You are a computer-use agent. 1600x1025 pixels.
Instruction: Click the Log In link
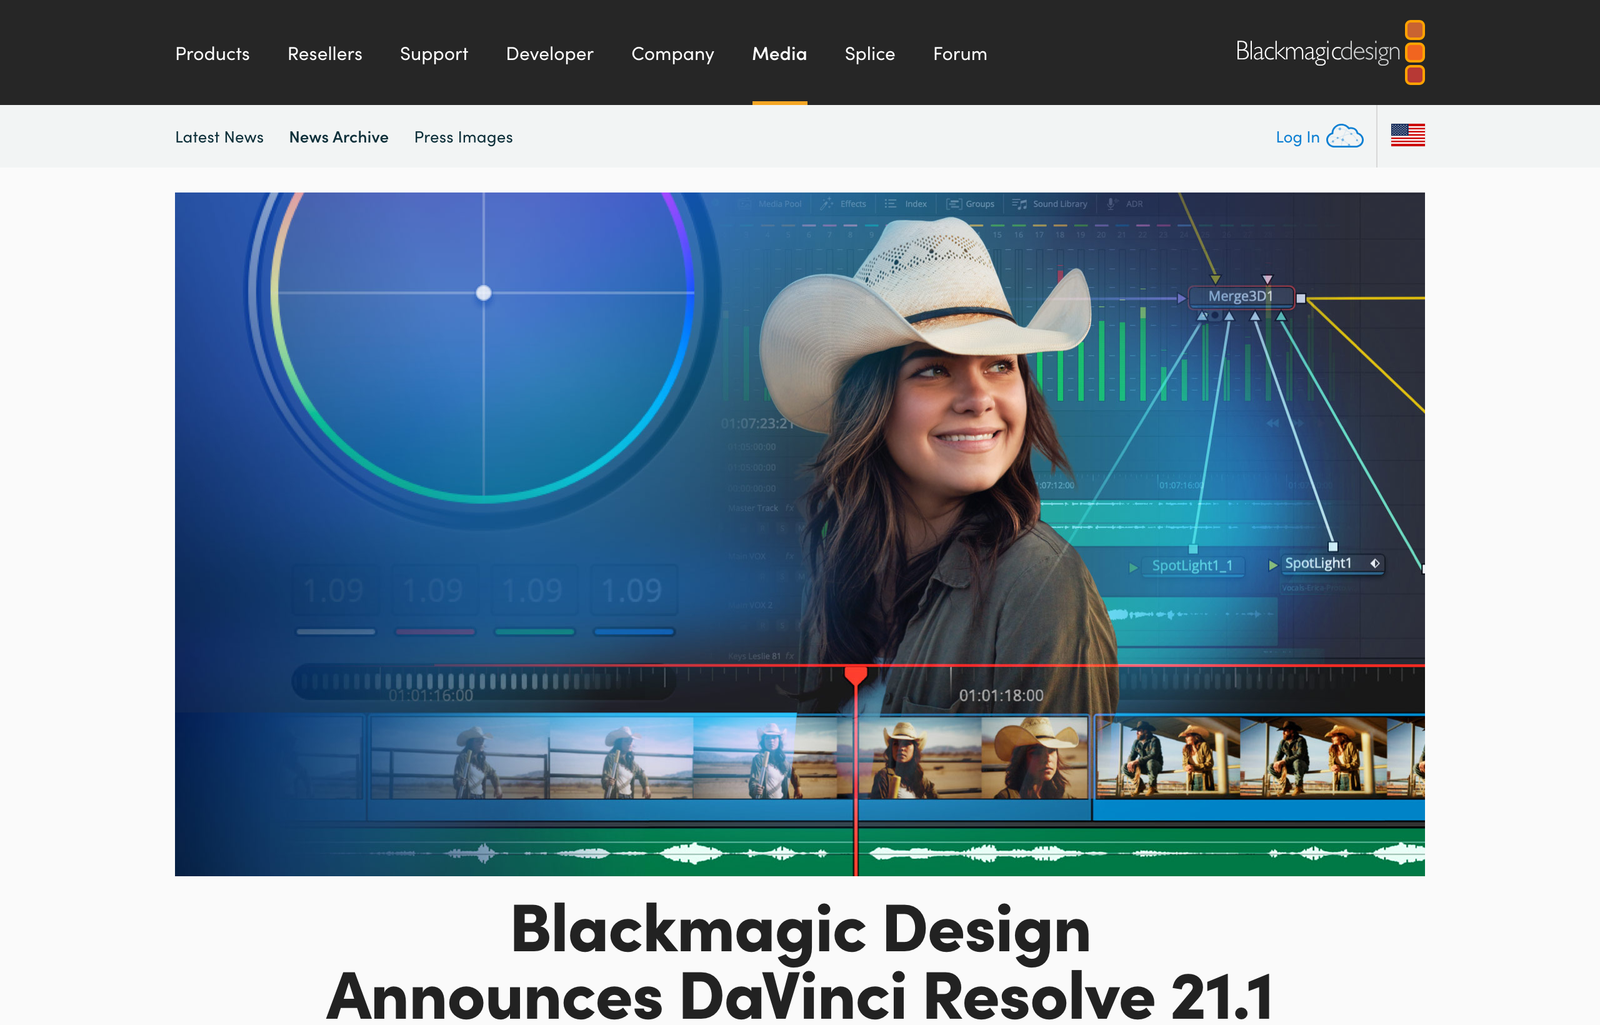(1297, 137)
